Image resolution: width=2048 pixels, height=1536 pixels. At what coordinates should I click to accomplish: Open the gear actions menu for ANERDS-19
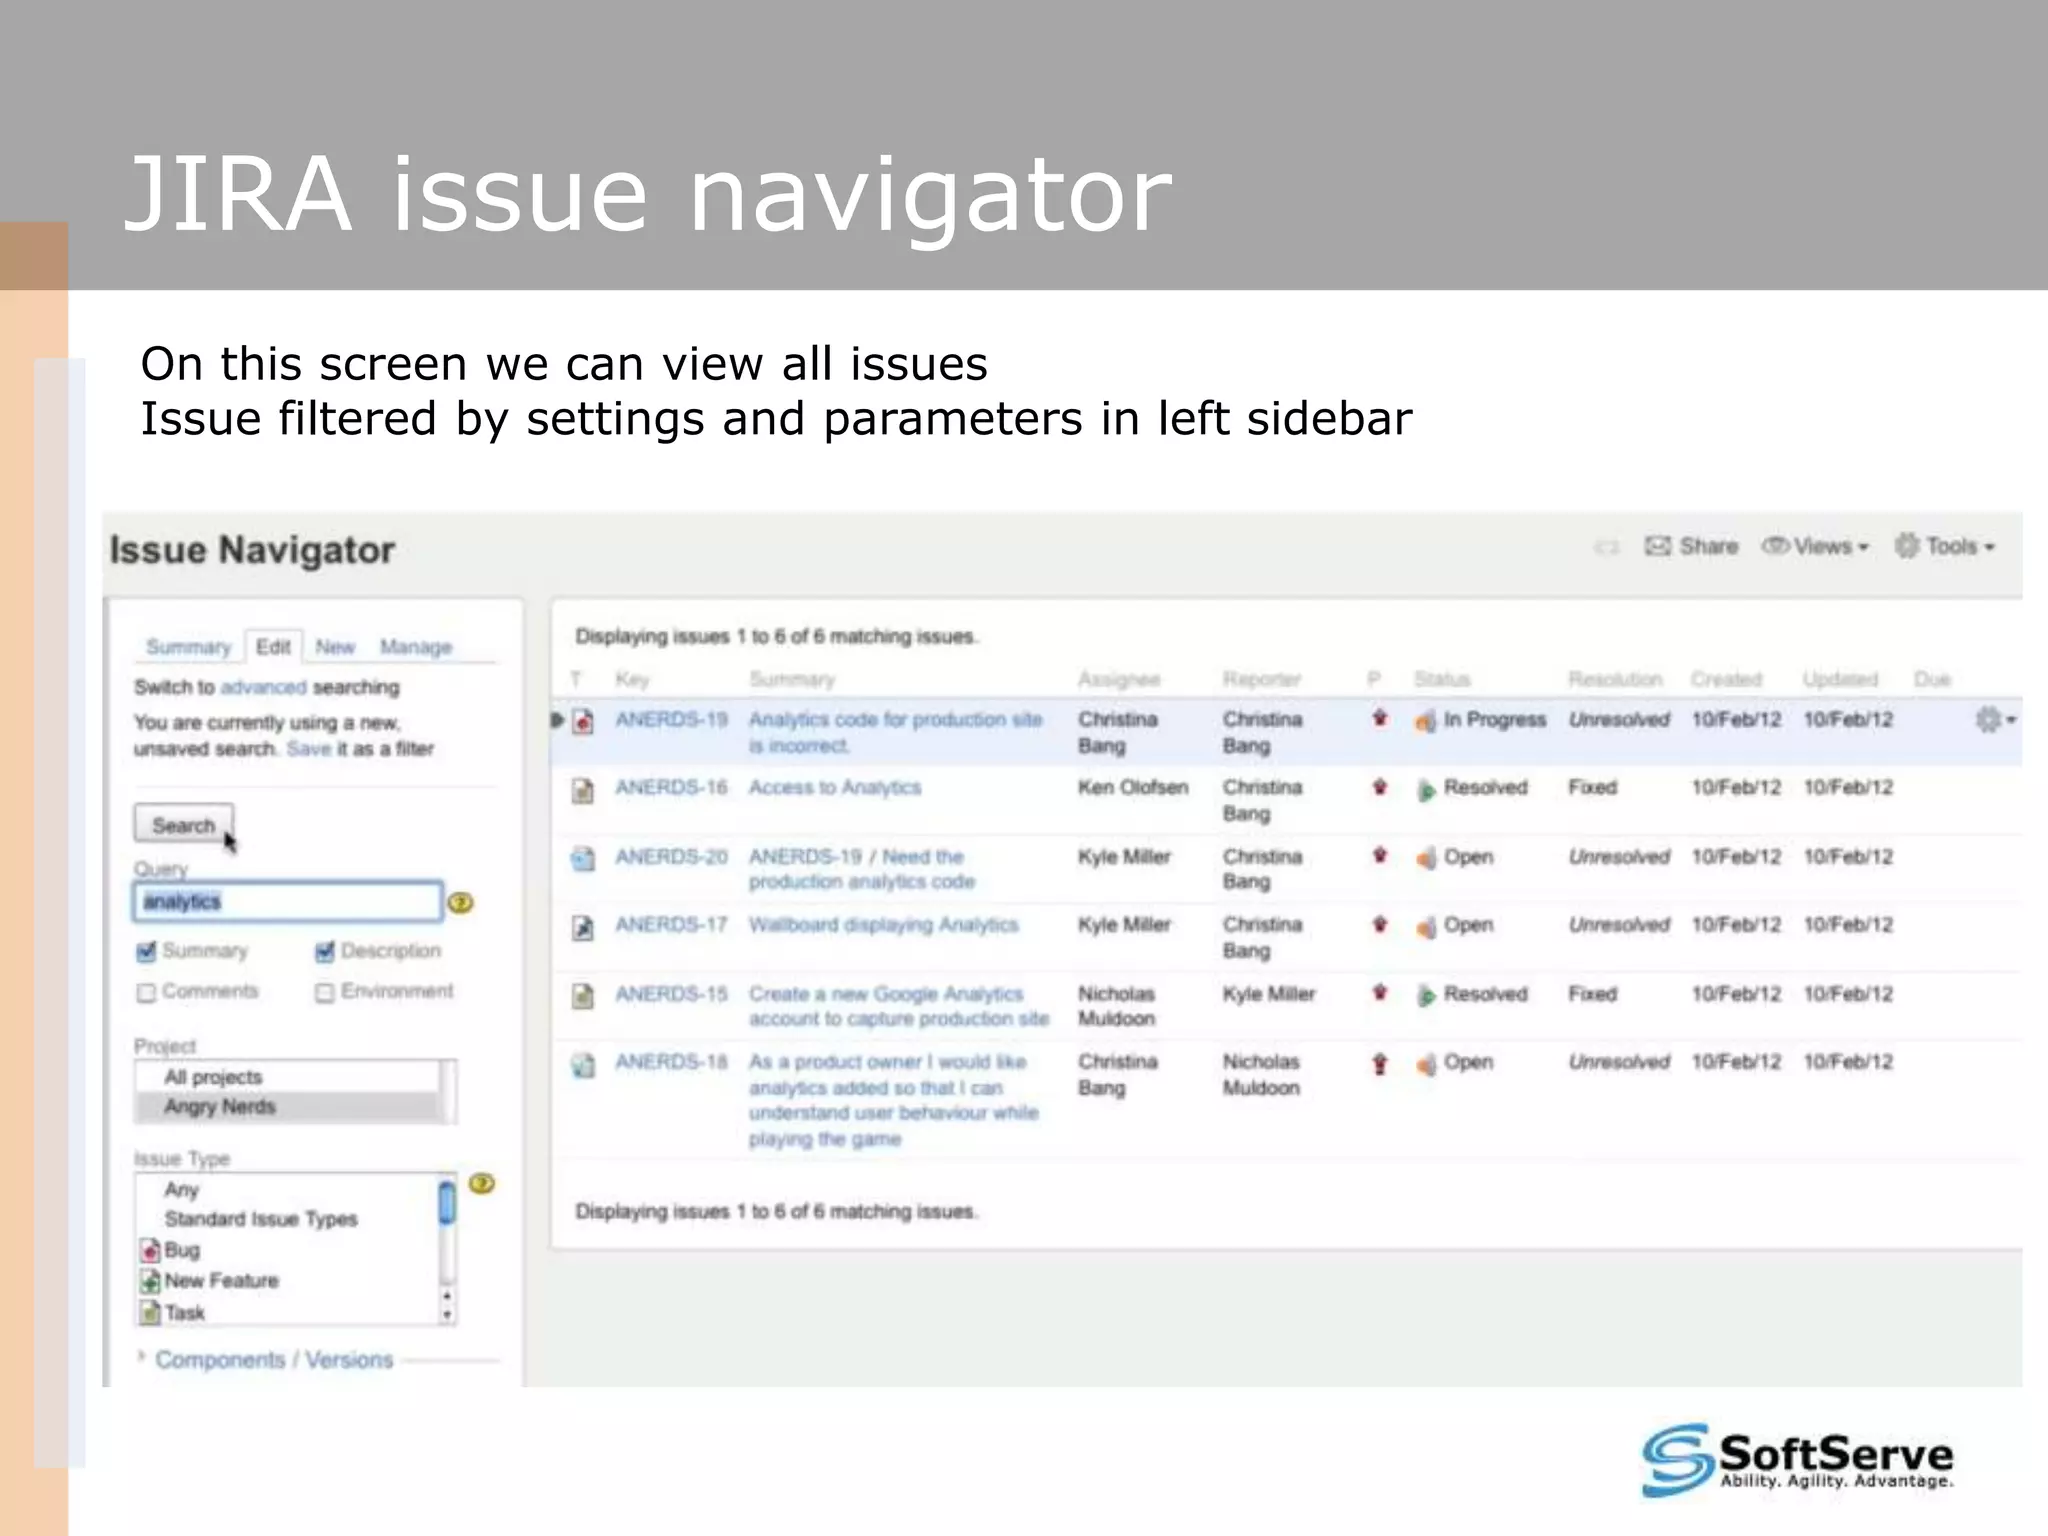tap(1995, 720)
